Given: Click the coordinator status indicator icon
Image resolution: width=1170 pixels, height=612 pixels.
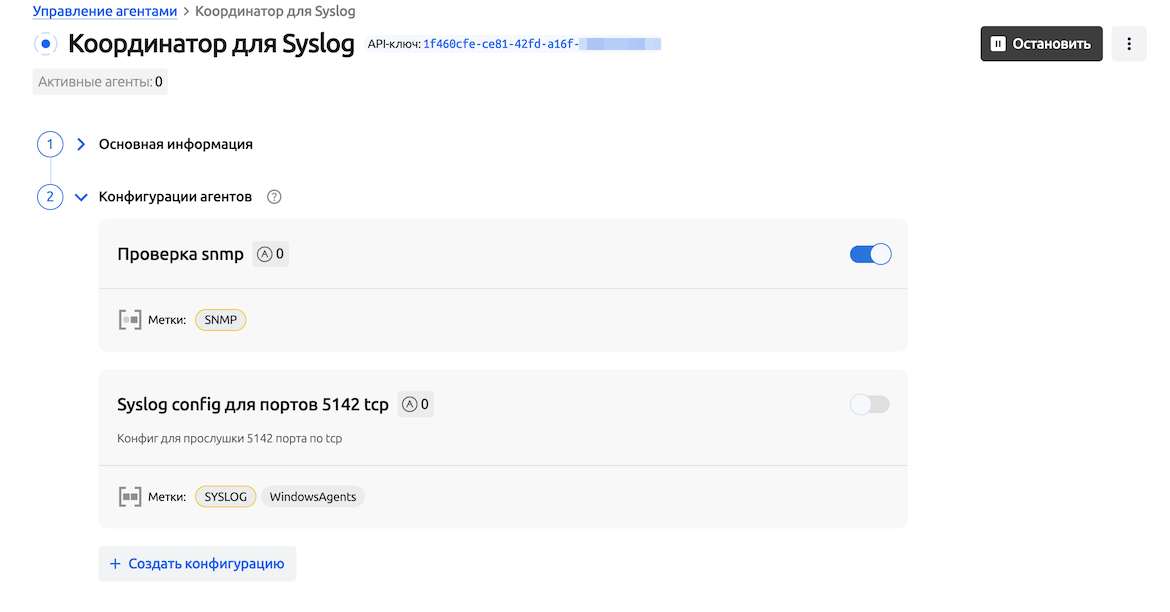Looking at the screenshot, I should [46, 44].
